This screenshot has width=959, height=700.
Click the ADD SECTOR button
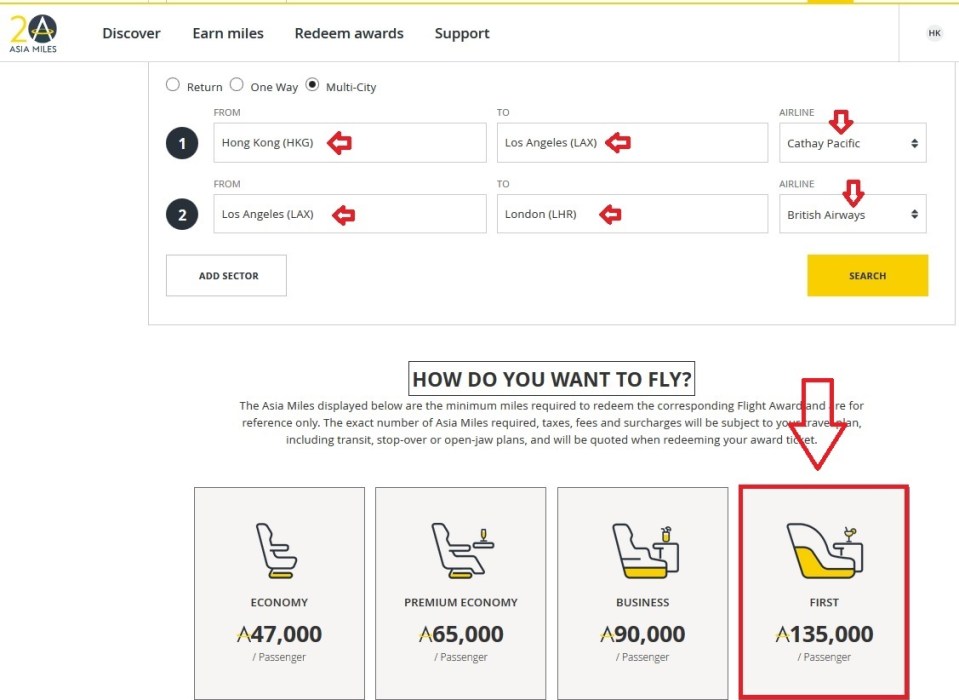pyautogui.click(x=226, y=275)
